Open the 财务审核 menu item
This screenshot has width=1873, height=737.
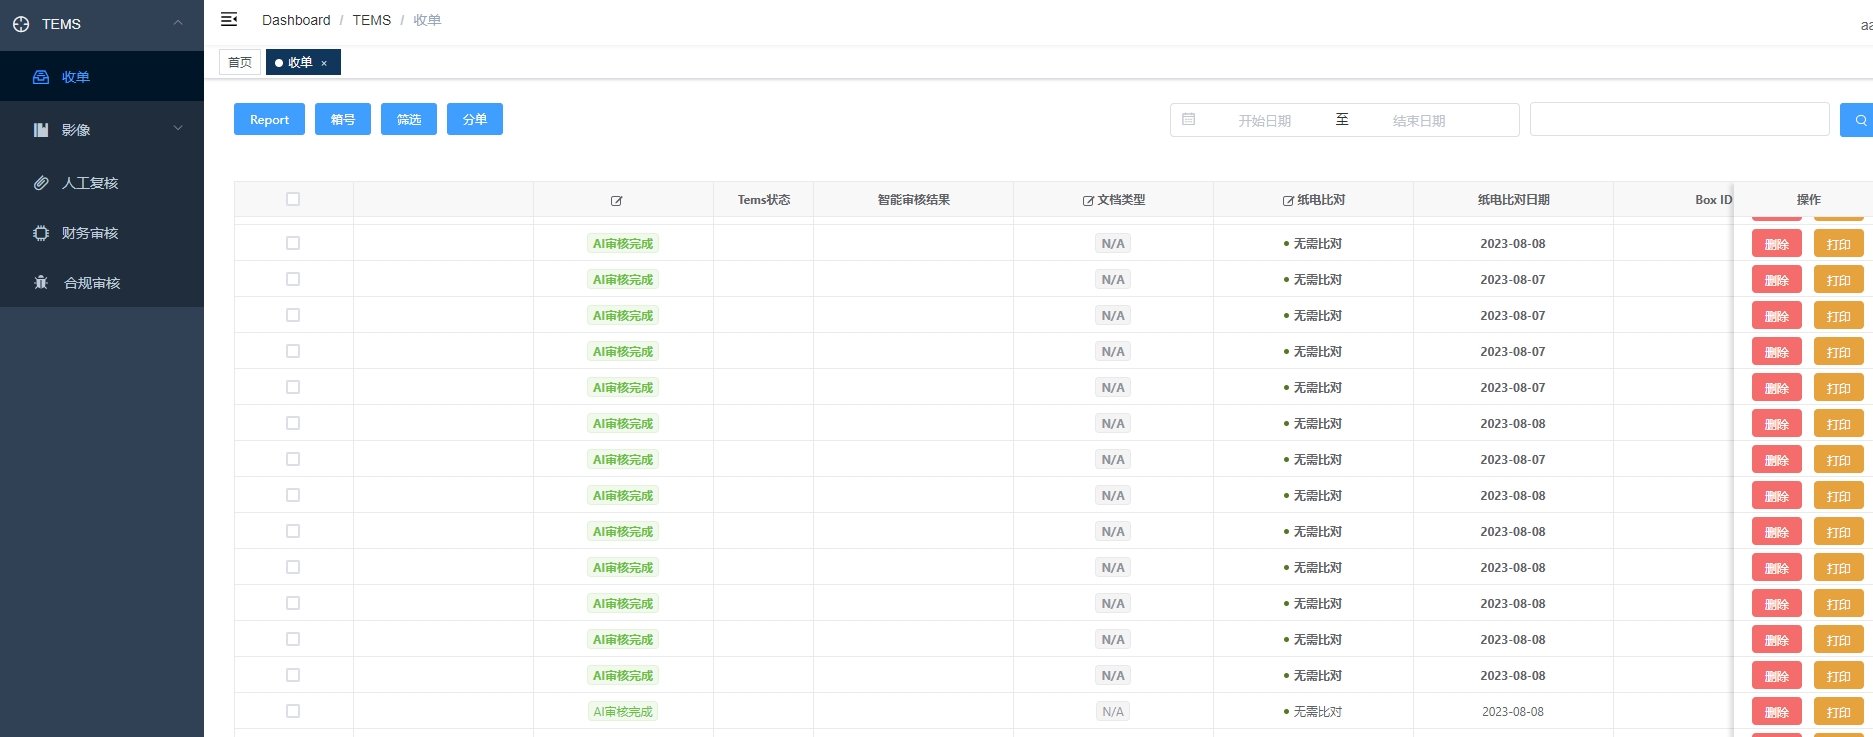pos(102,233)
